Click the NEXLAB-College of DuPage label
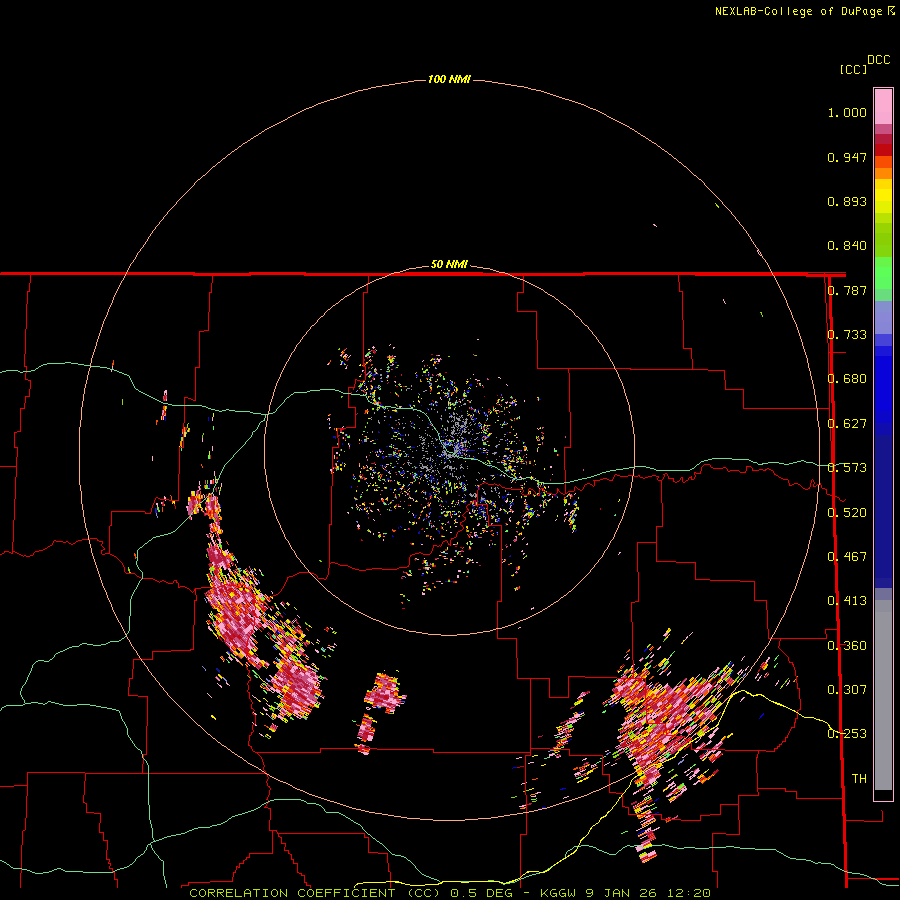Screen dimensions: 900x900 tap(798, 11)
